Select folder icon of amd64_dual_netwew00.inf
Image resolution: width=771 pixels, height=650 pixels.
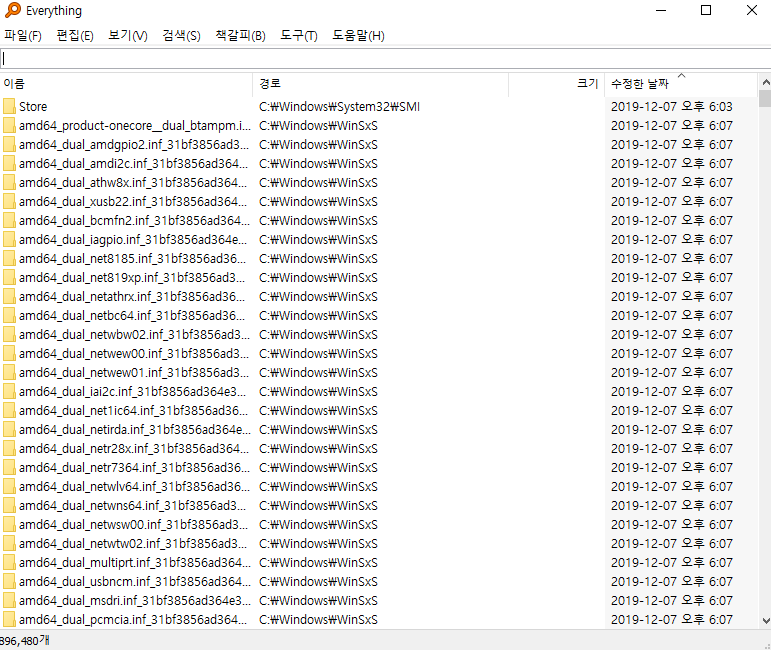[9, 354]
